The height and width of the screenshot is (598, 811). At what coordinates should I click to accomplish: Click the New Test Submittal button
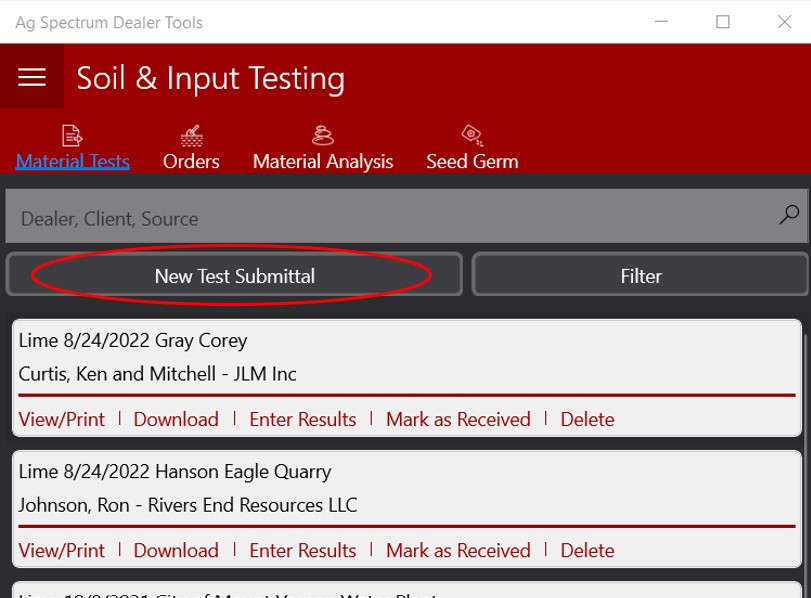(234, 276)
